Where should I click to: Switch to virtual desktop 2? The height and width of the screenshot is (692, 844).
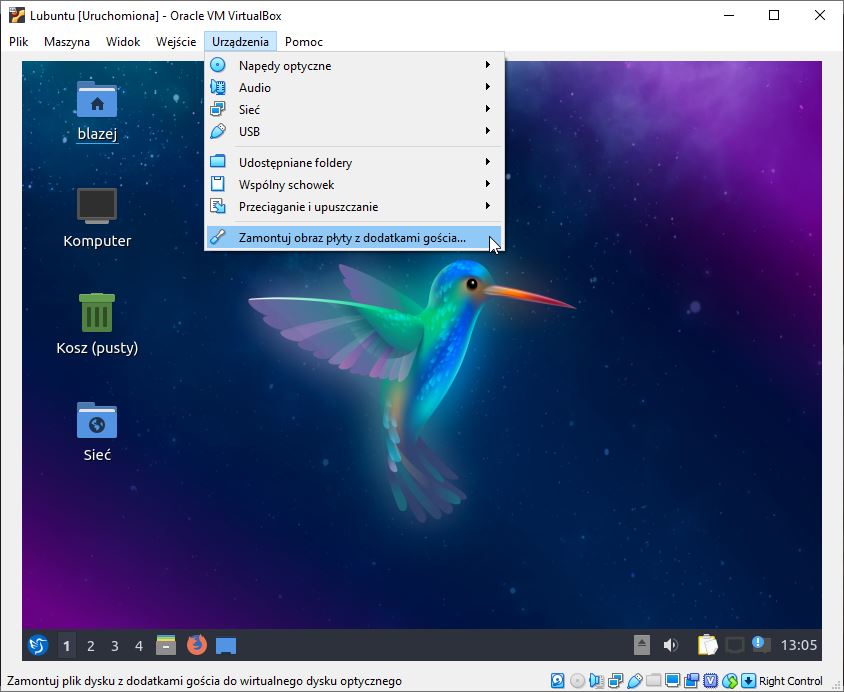(90, 646)
